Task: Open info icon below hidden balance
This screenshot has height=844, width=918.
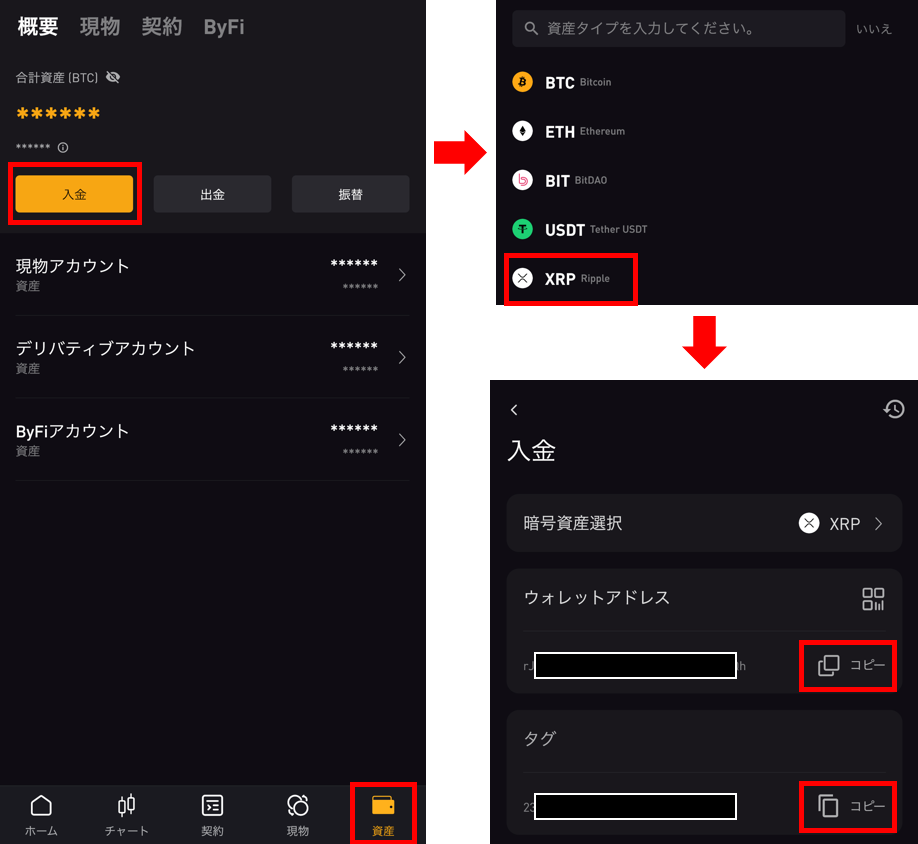Action: (x=63, y=147)
